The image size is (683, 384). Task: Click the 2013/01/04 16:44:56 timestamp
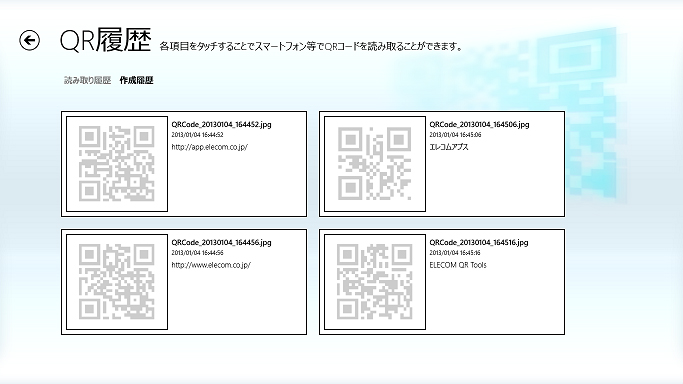click(197, 253)
